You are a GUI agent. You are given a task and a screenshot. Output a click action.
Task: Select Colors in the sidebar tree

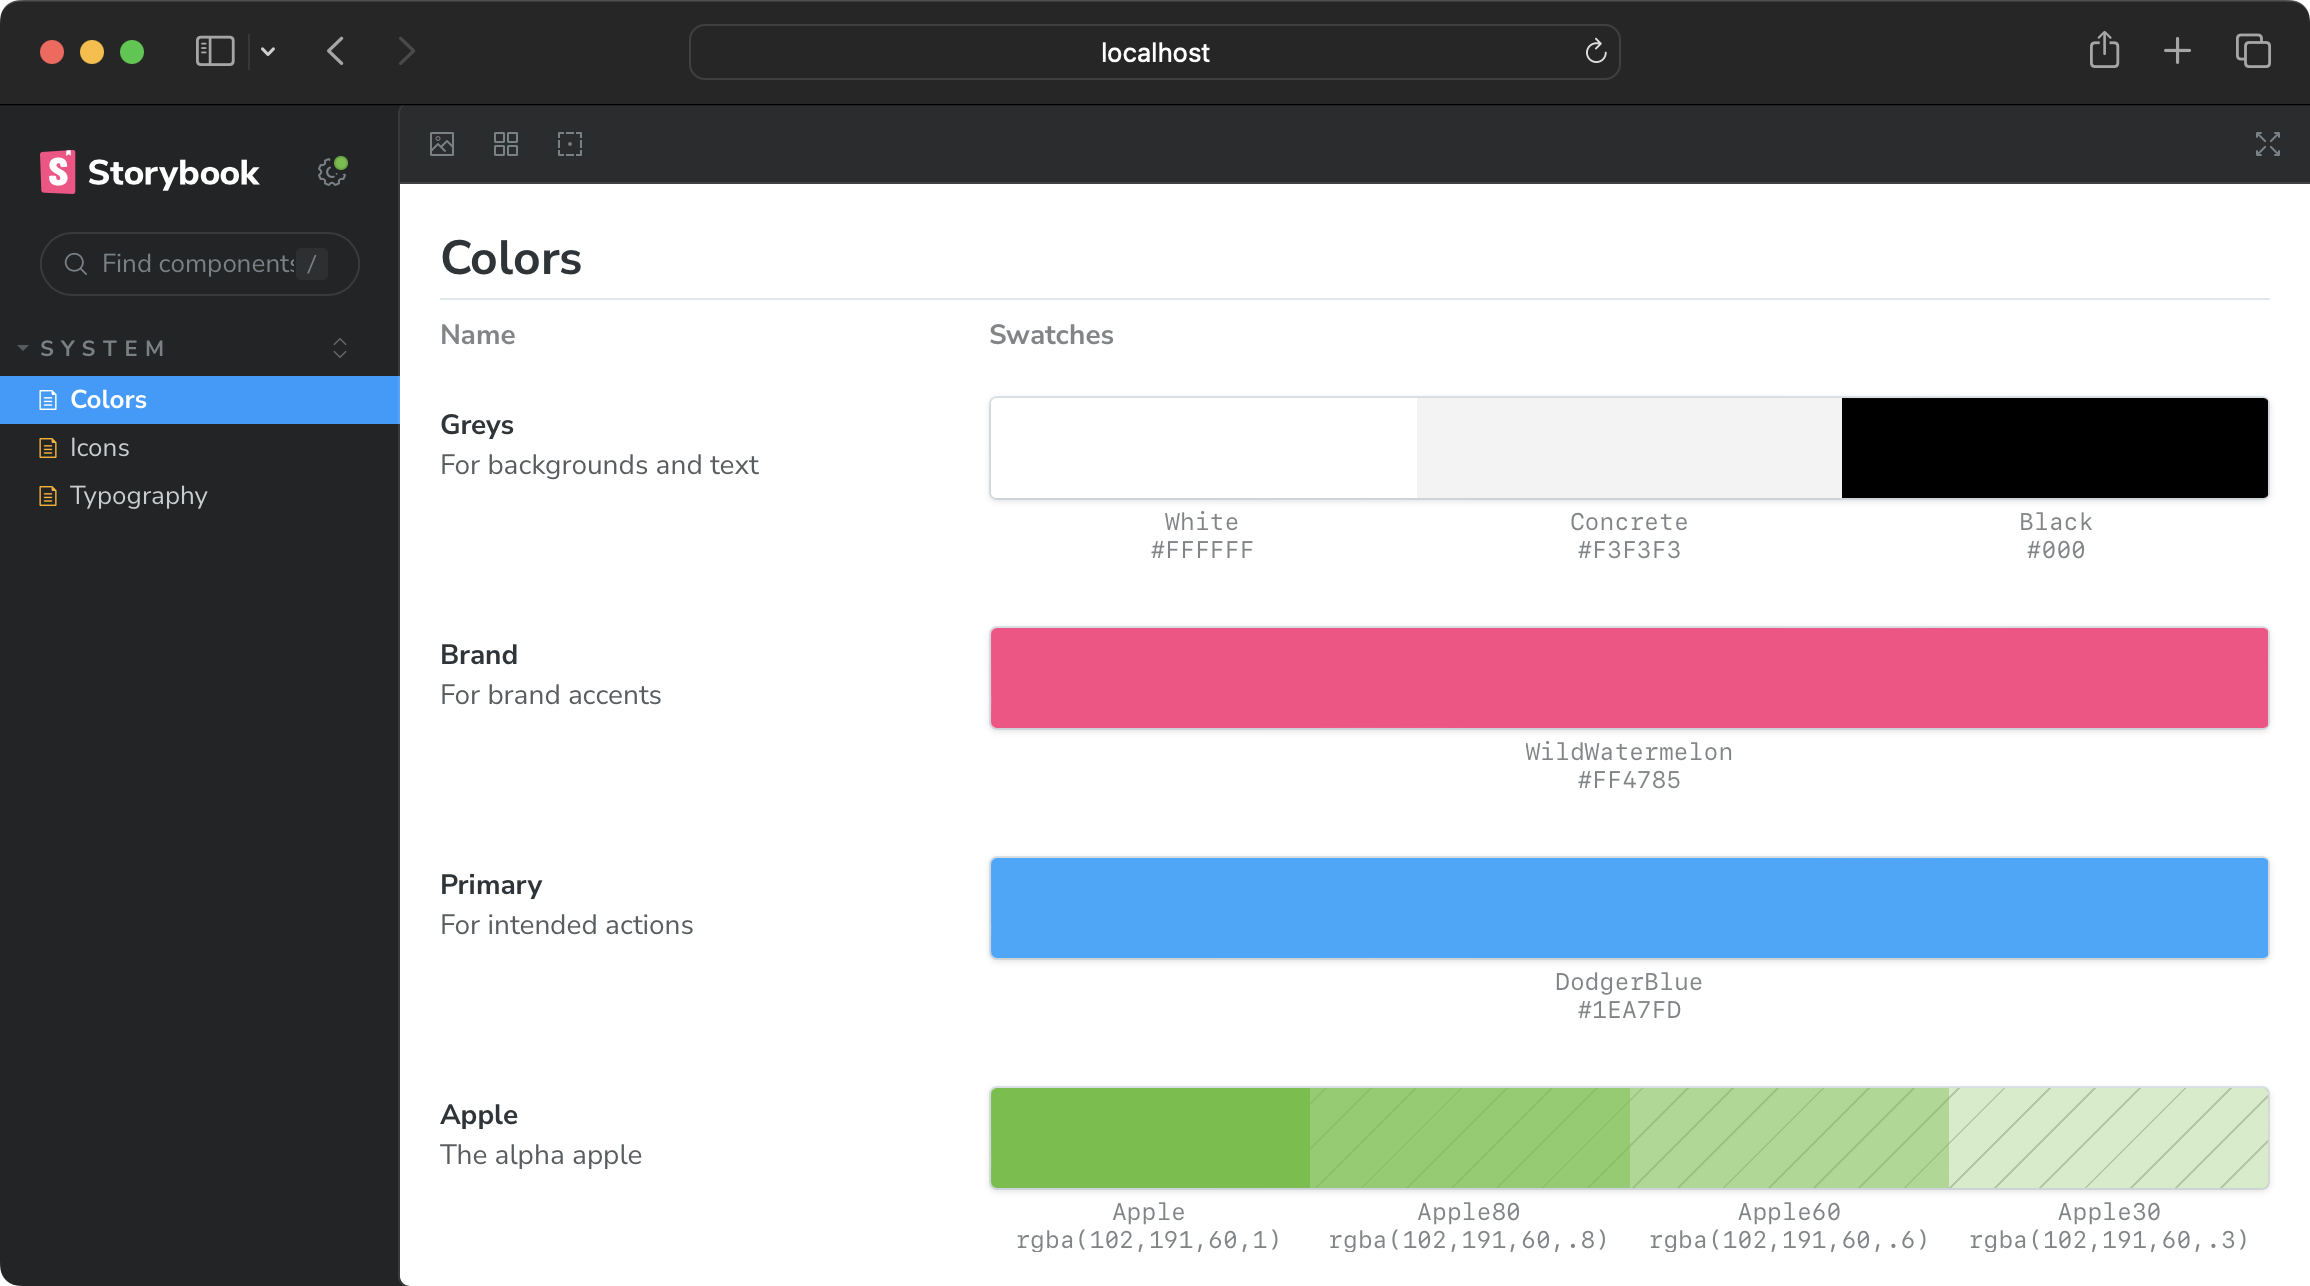coord(107,399)
